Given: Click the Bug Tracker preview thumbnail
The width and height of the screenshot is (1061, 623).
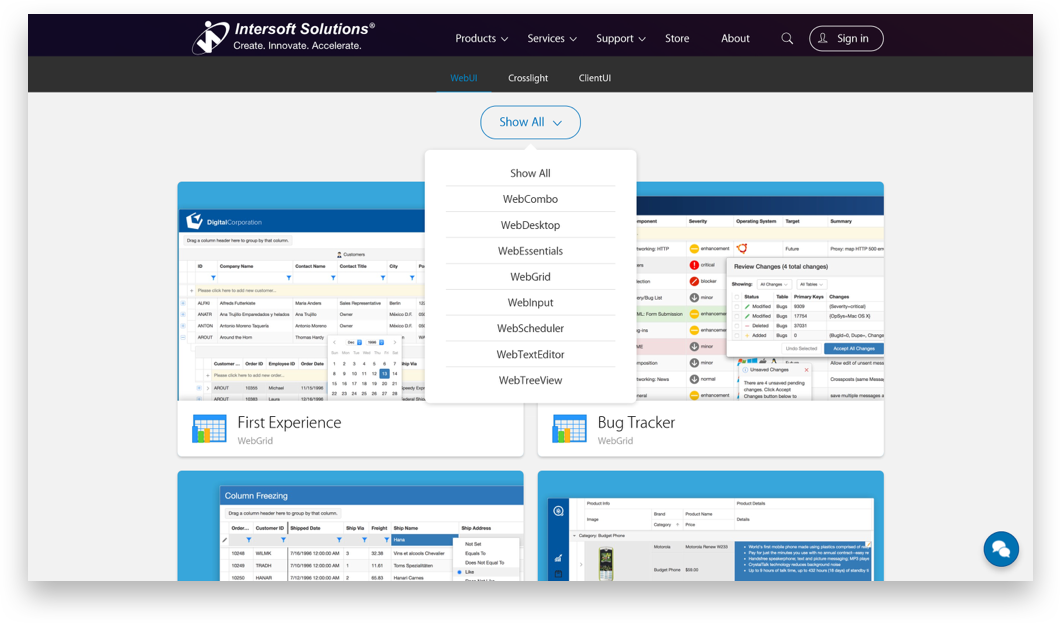Looking at the screenshot, I should click(x=760, y=291).
